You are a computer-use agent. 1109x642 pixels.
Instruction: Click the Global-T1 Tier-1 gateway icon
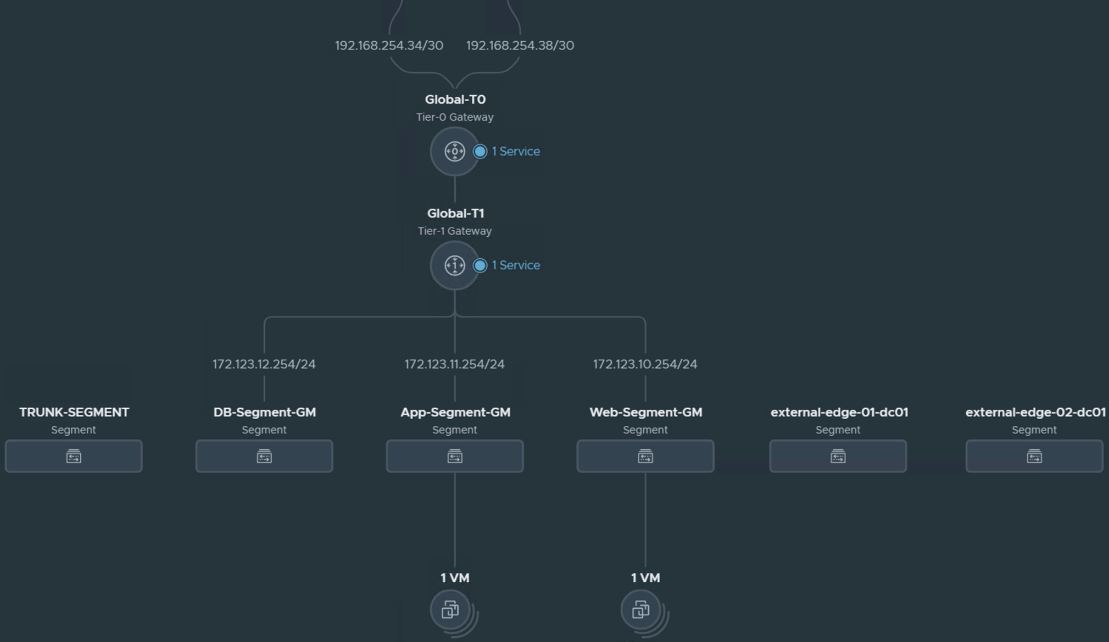tap(455, 266)
